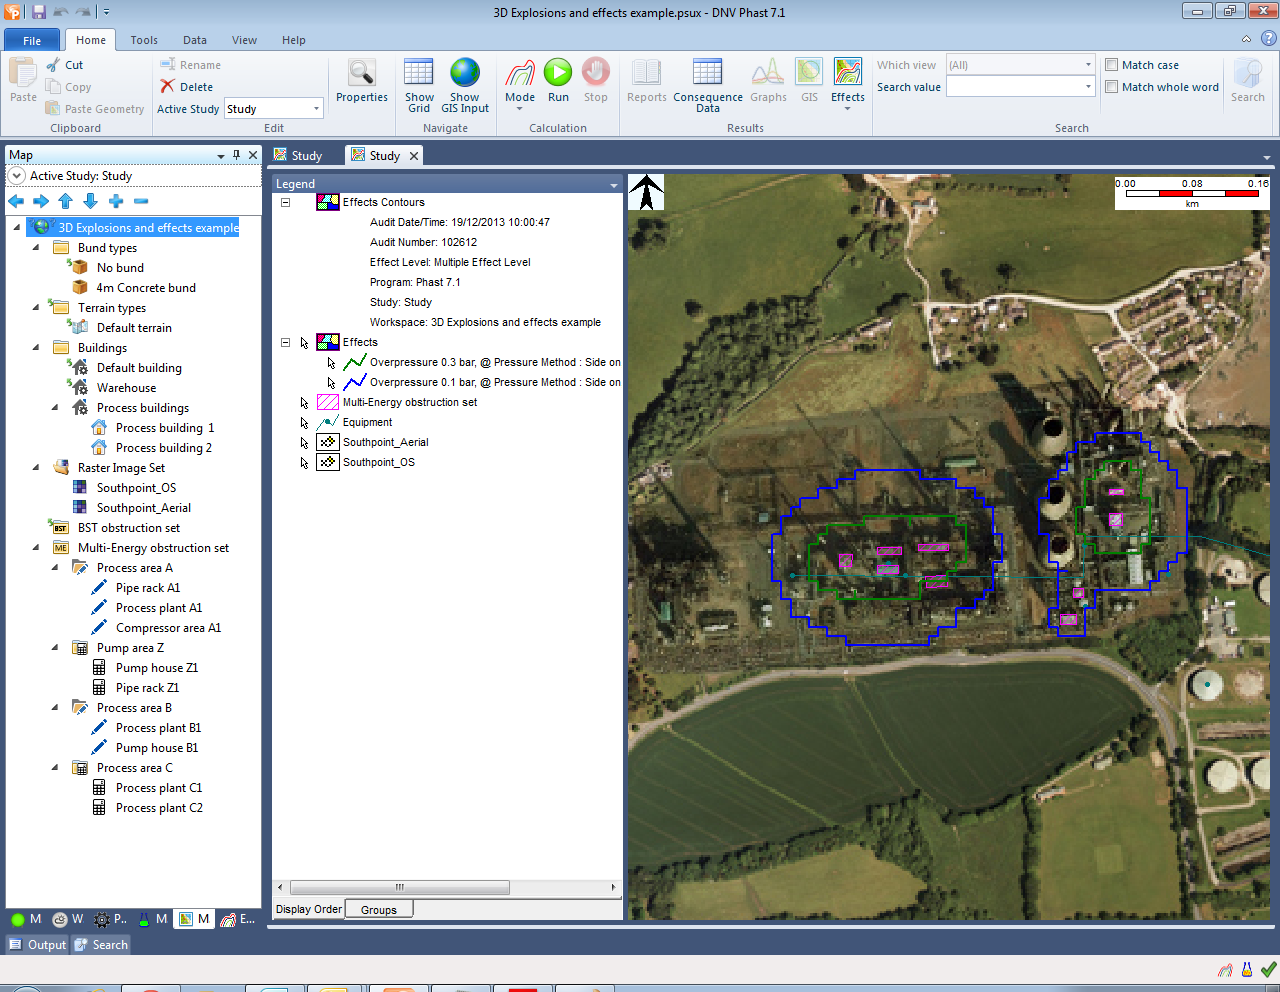Viewport: 1280px width, 992px height.
Task: Enable the Match whole word checkbox
Action: (1111, 87)
